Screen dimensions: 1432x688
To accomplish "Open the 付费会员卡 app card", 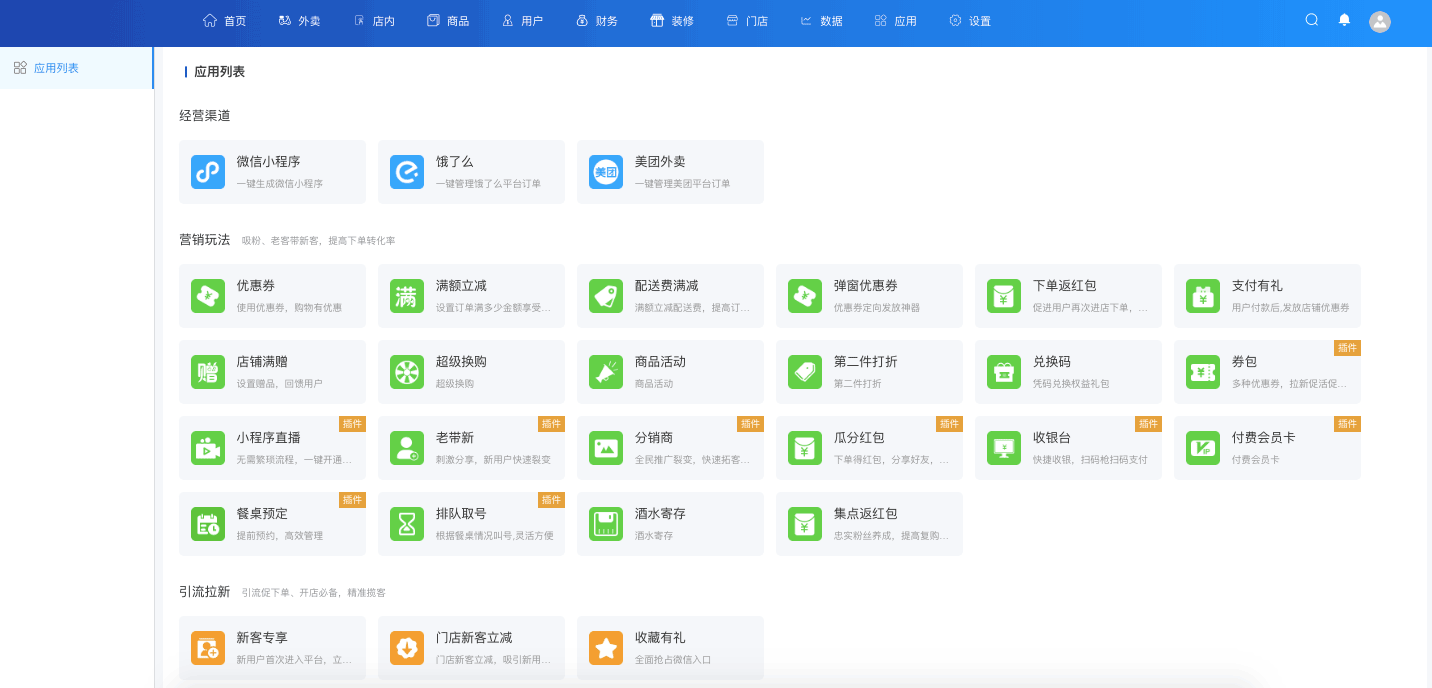I will [x=1267, y=448].
